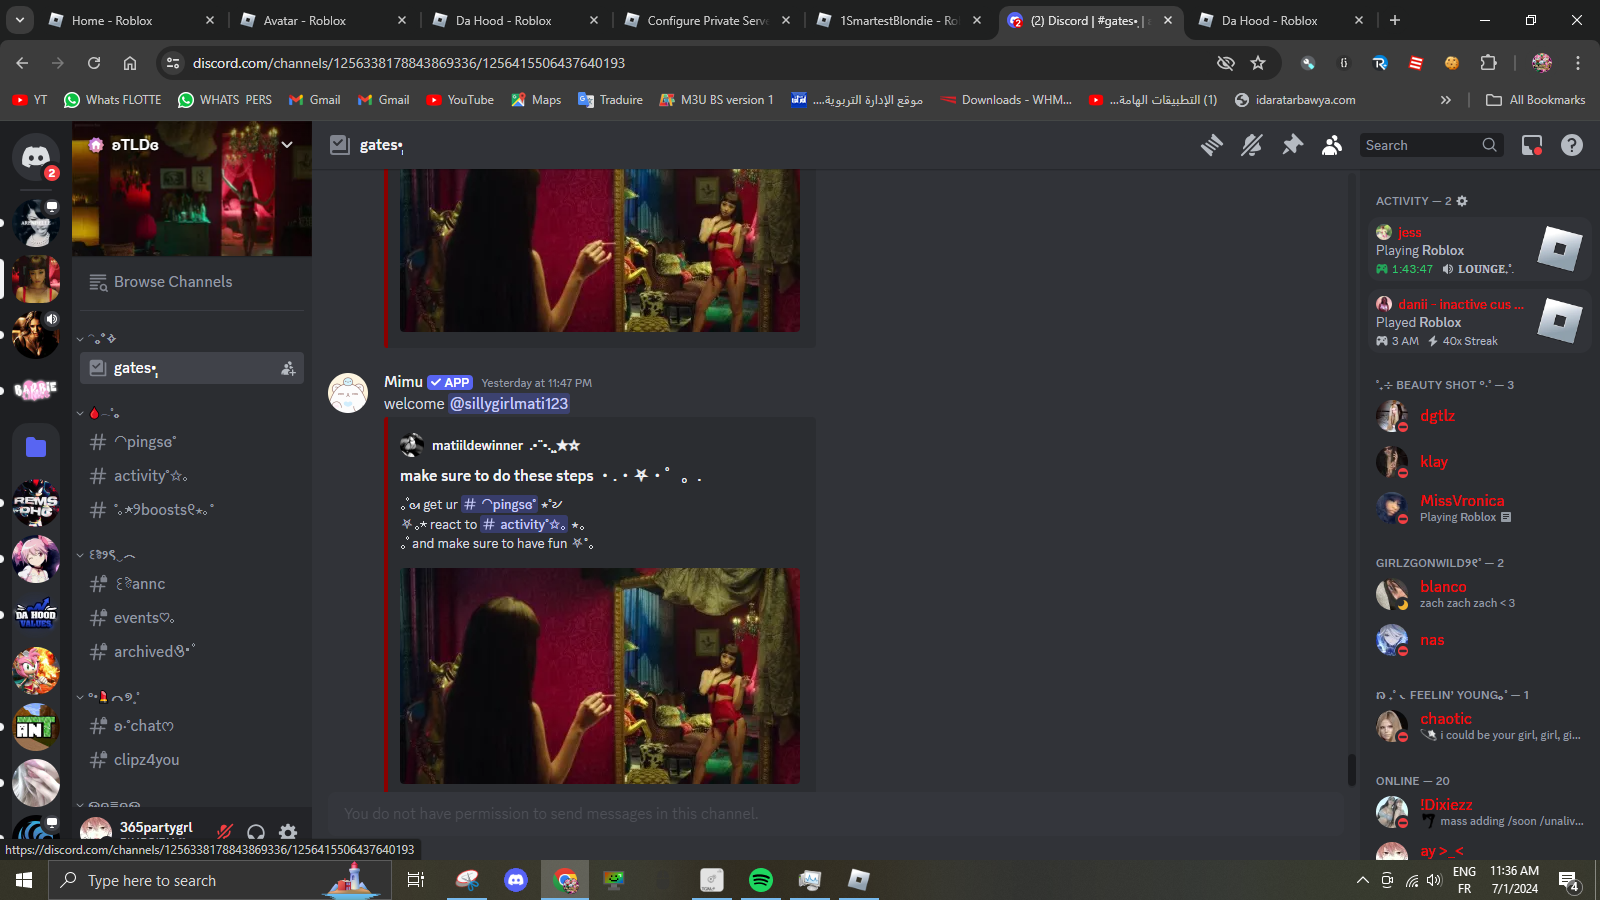
Task: Open activity settings gear in member list
Action: [1462, 201]
